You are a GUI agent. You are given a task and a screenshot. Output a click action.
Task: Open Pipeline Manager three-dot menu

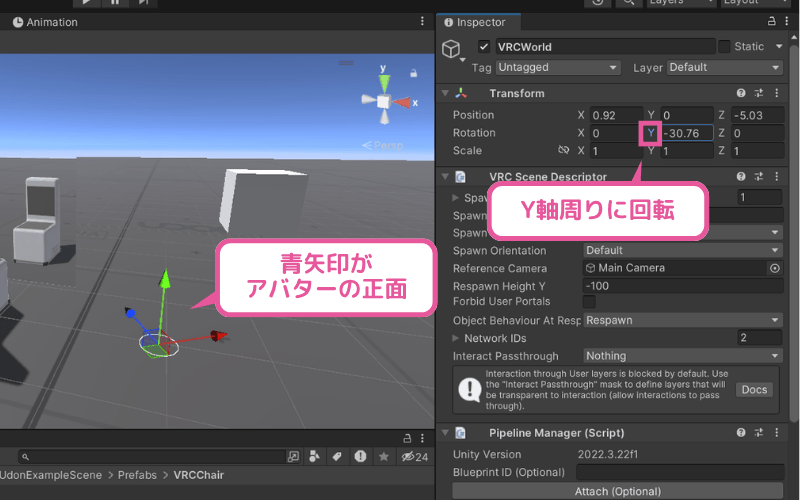(777, 433)
